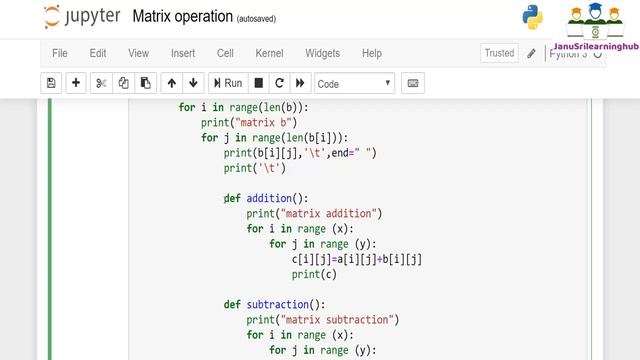Insert a cell below with plus icon
Image resolution: width=640 pixels, height=360 pixels.
pos(76,83)
